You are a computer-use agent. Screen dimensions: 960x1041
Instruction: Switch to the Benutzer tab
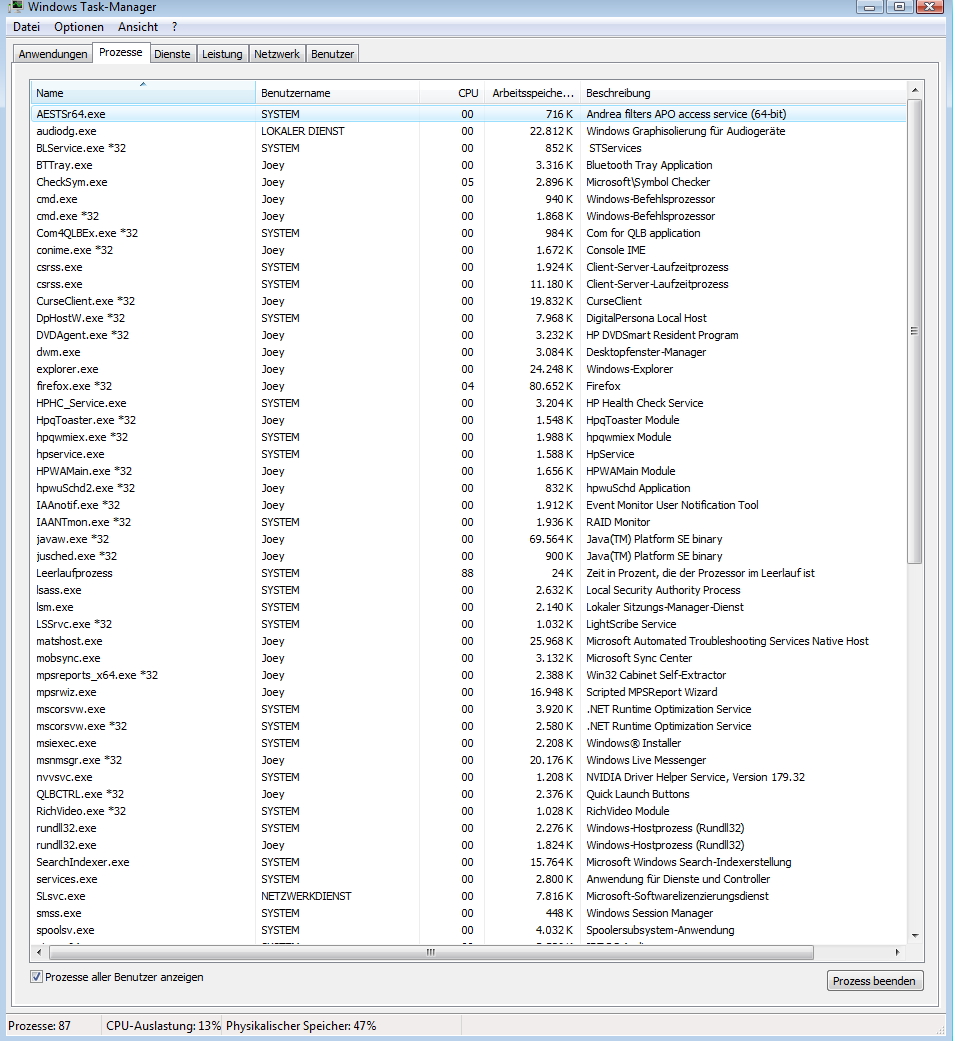pyautogui.click(x=332, y=54)
